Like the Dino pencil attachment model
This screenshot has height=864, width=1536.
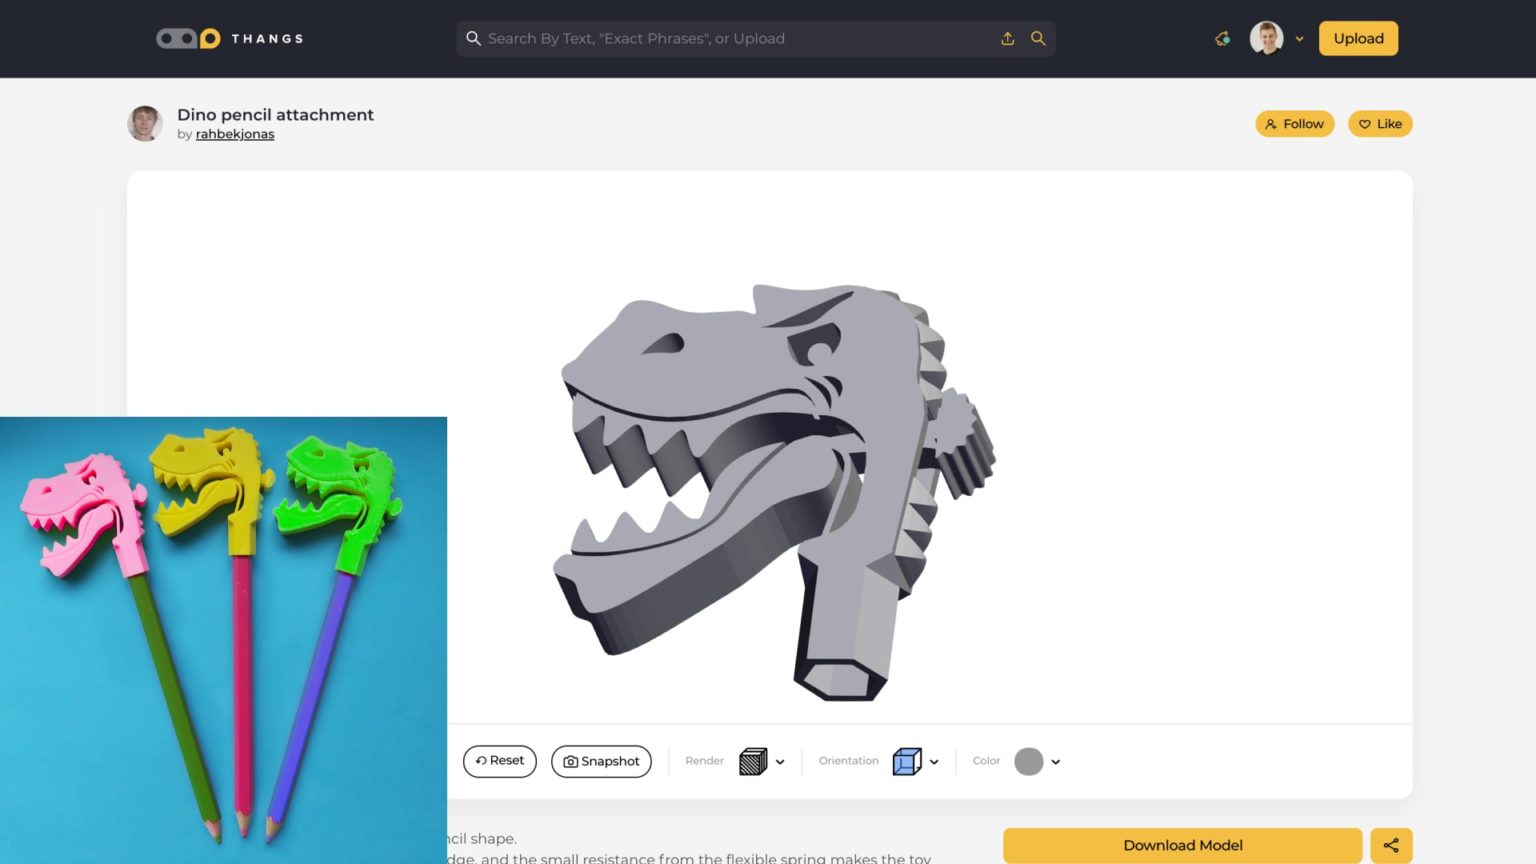coord(1380,123)
